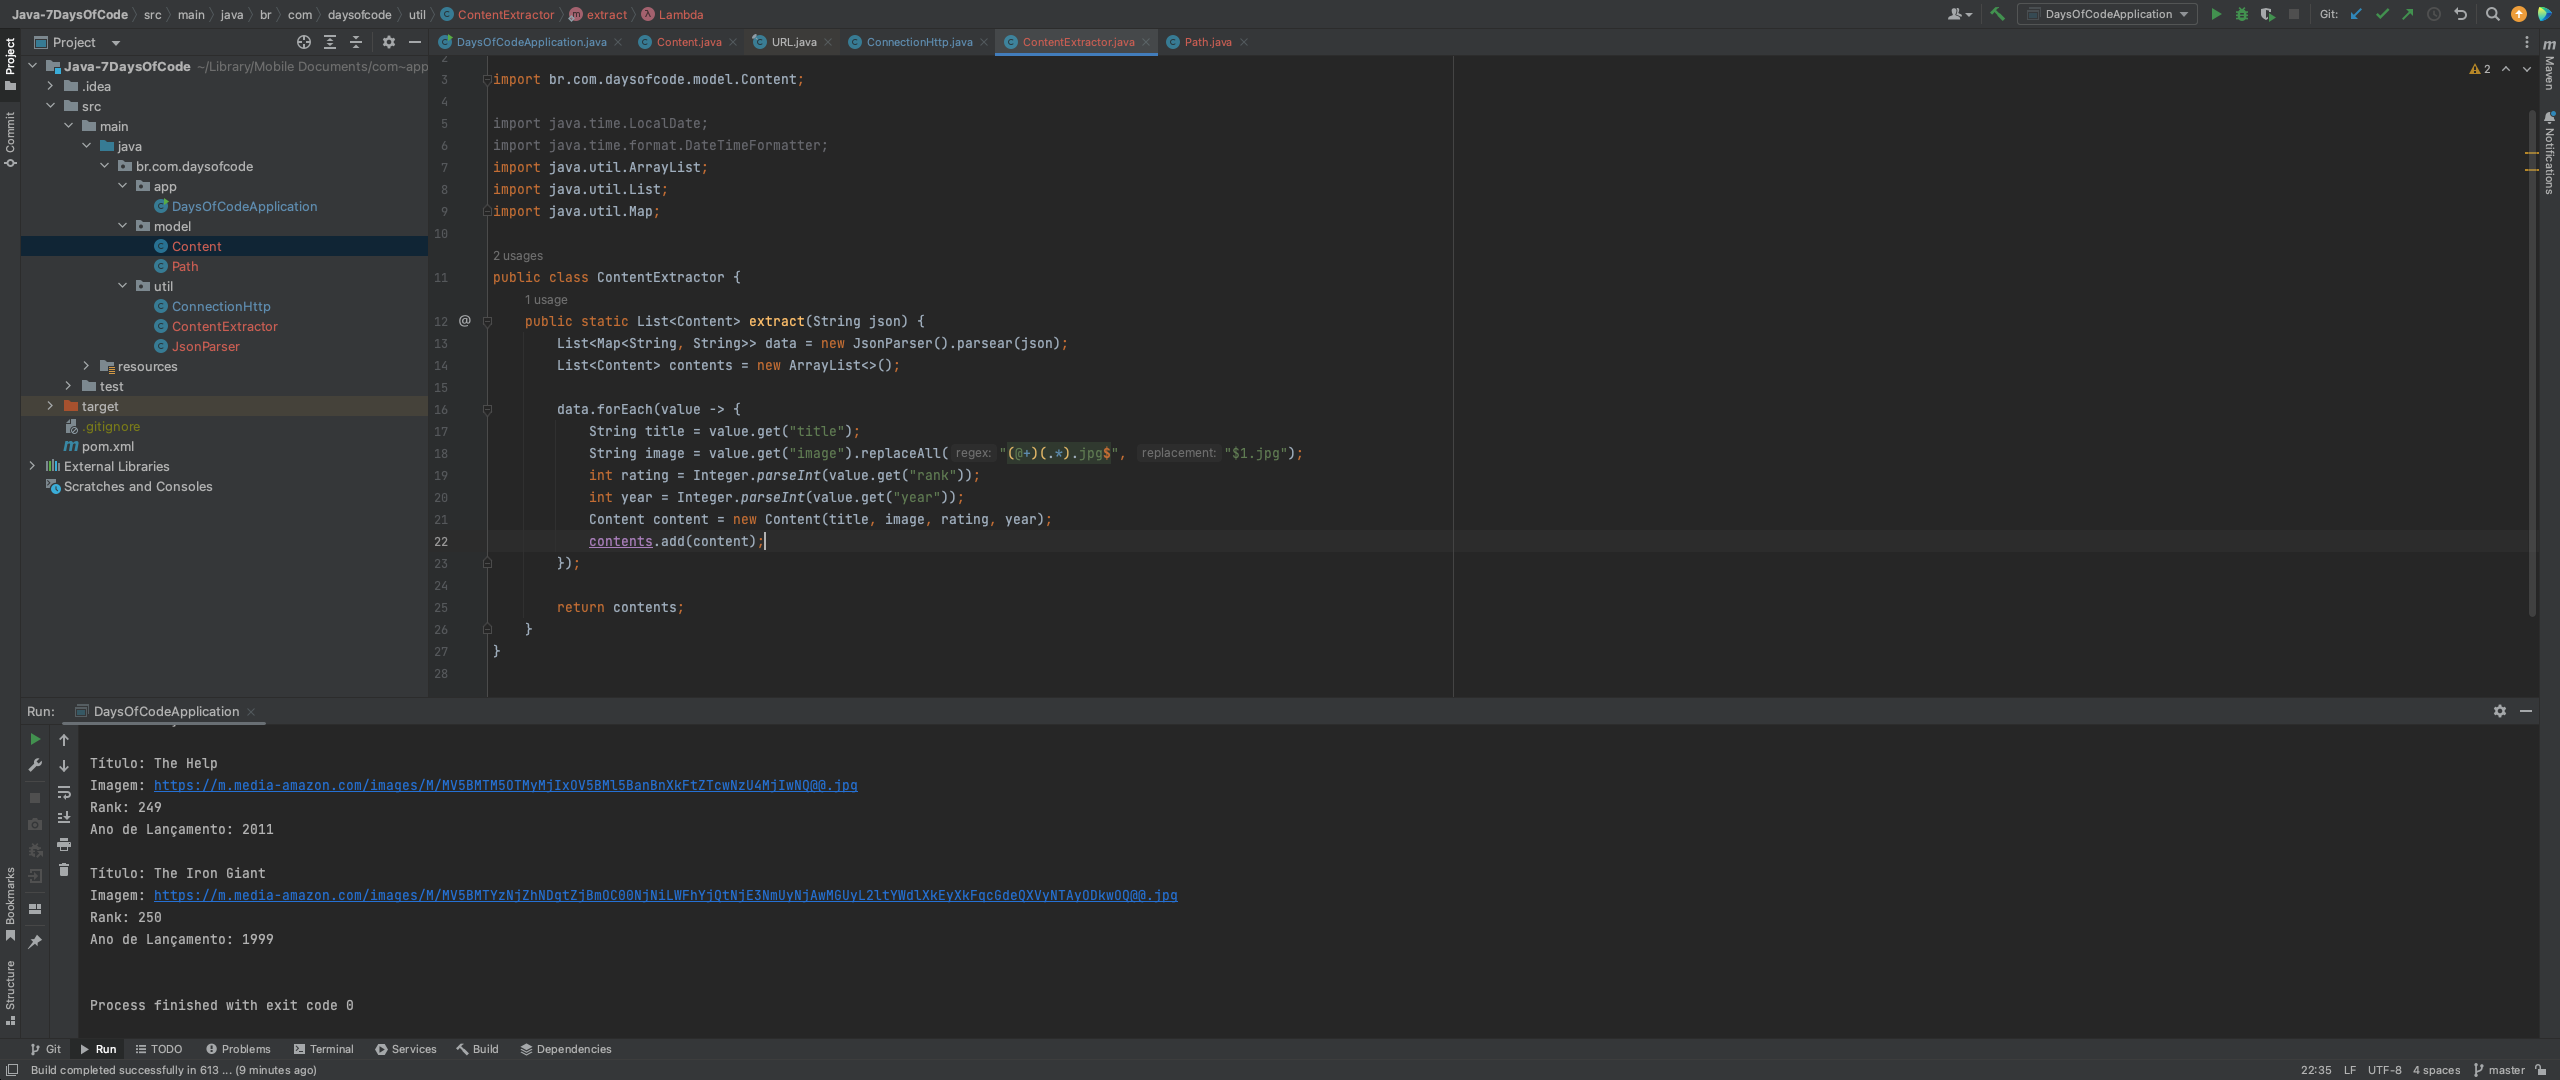Expand the target folder

click(x=49, y=406)
